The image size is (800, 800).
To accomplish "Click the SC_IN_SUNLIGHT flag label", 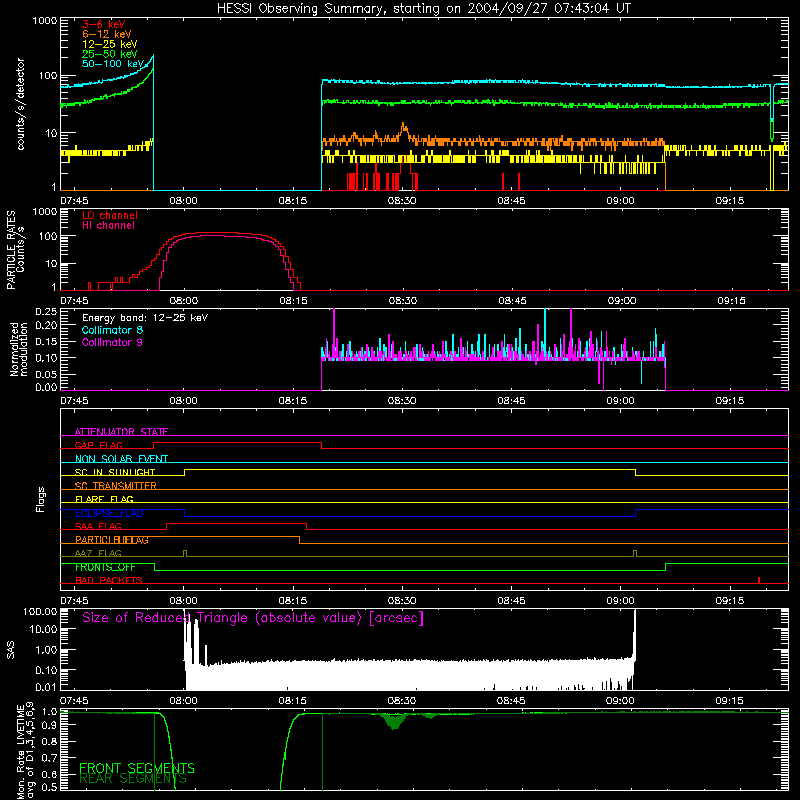I will pyautogui.click(x=115, y=472).
